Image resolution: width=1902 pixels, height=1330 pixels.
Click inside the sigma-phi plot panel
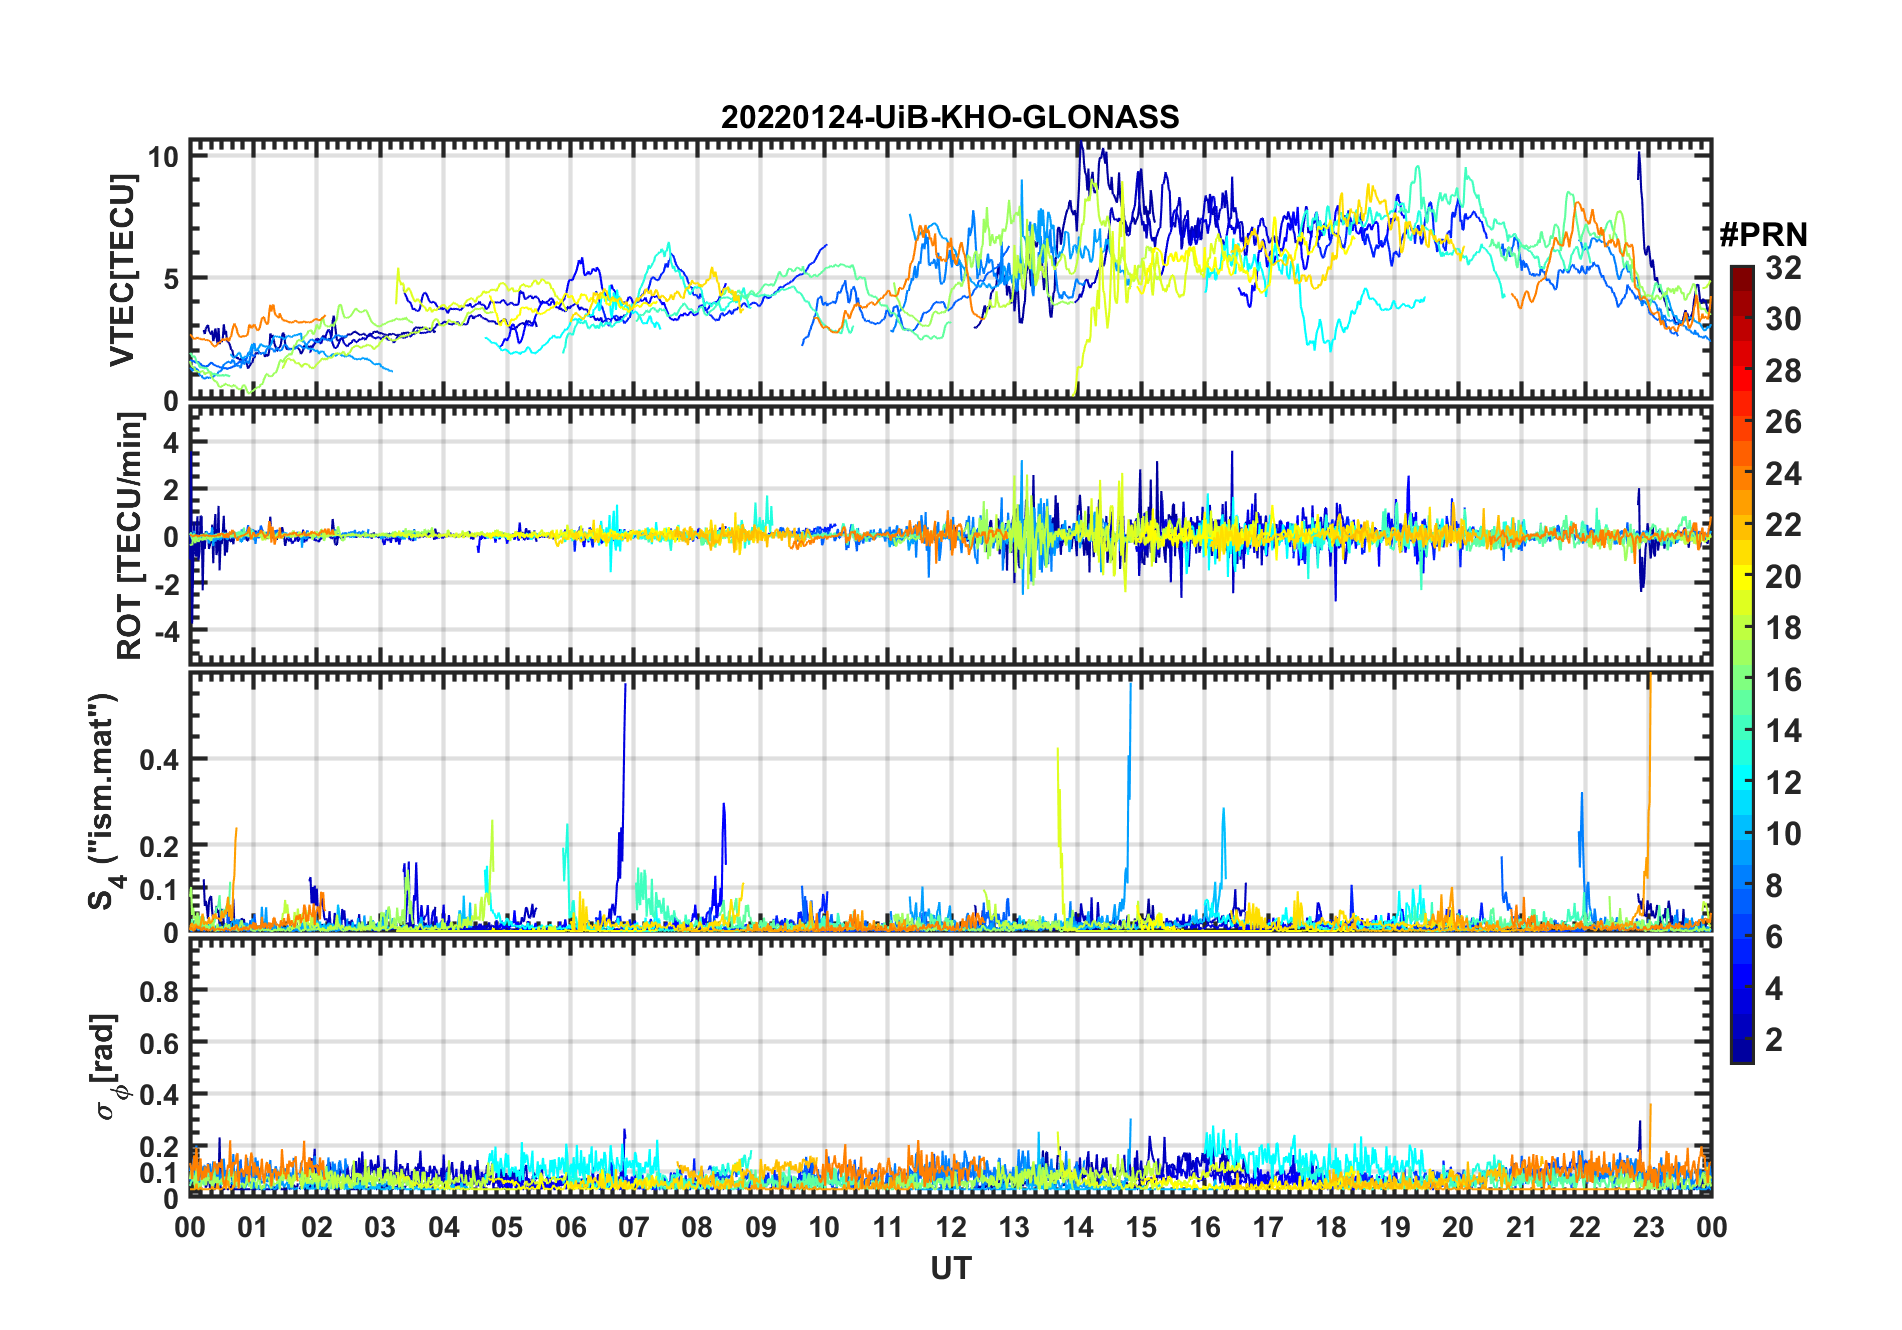click(950, 1068)
